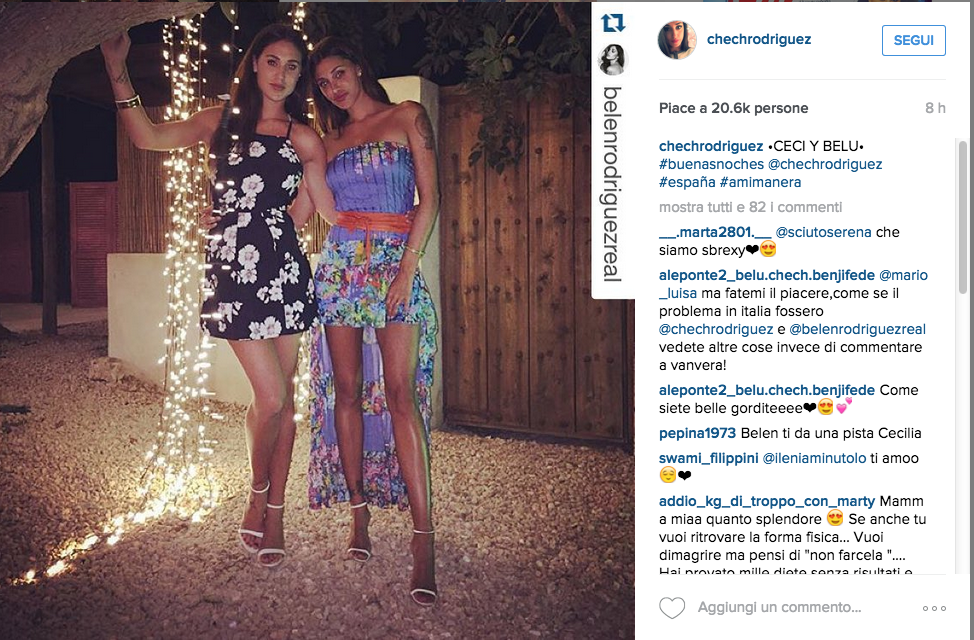Click the heart like icon
Screen dimensions: 974x640
(x=671, y=607)
